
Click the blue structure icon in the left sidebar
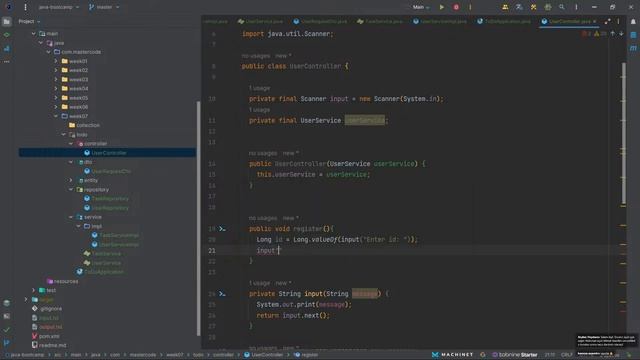click(7, 49)
